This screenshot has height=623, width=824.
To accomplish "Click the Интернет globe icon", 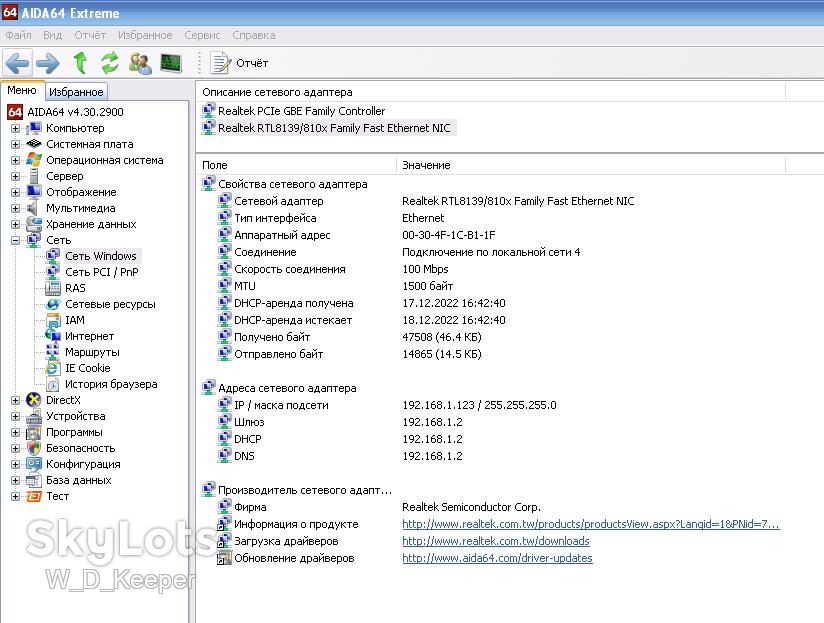I will 53,336.
